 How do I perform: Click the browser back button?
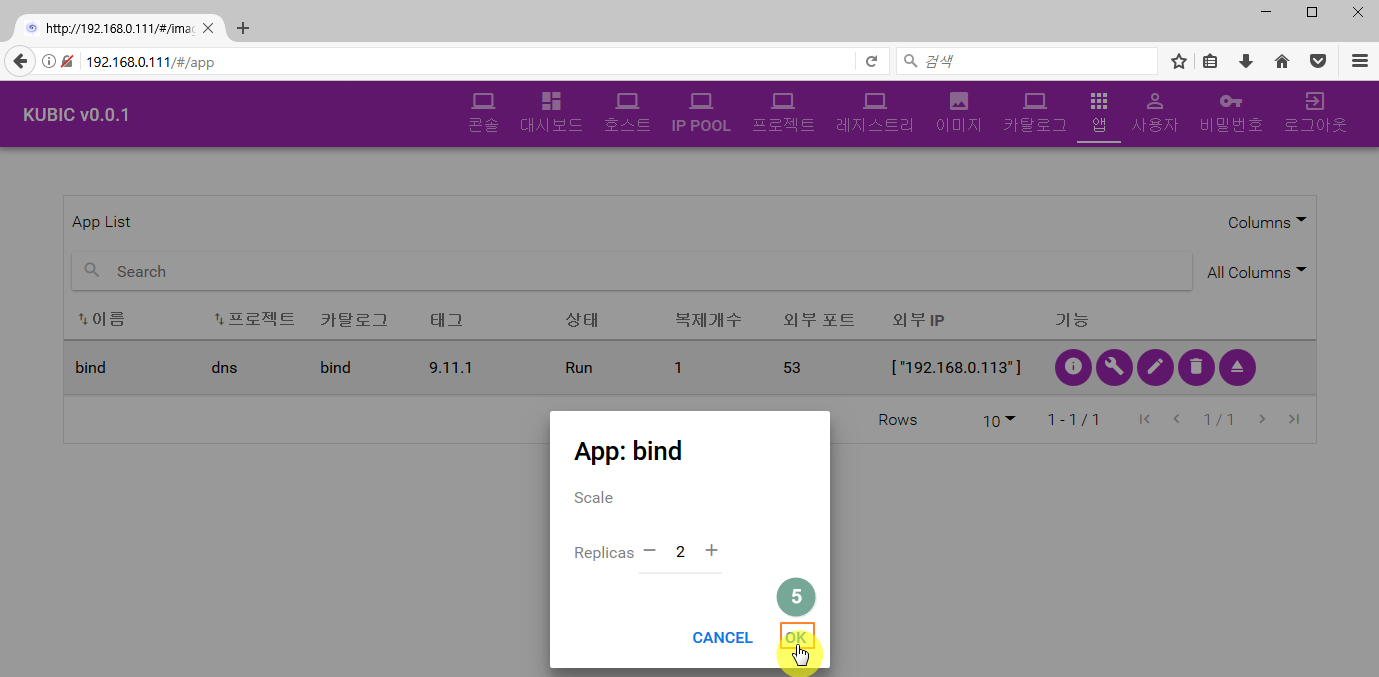(20, 61)
